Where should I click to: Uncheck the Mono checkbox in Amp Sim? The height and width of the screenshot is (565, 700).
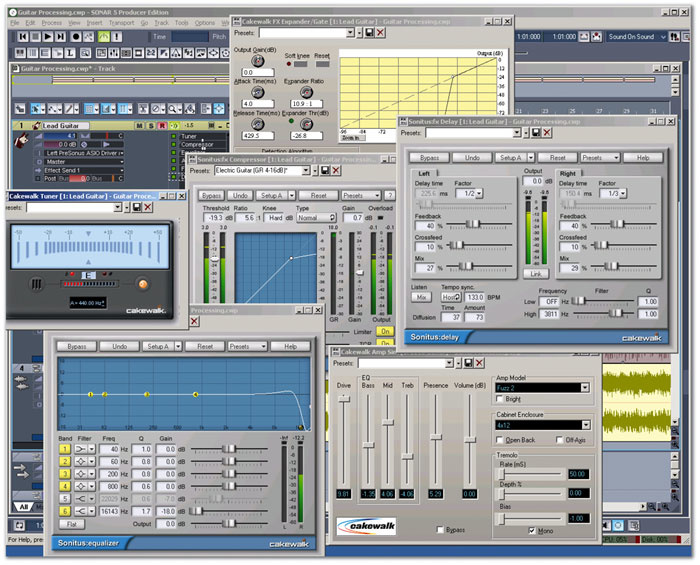[x=532, y=531]
